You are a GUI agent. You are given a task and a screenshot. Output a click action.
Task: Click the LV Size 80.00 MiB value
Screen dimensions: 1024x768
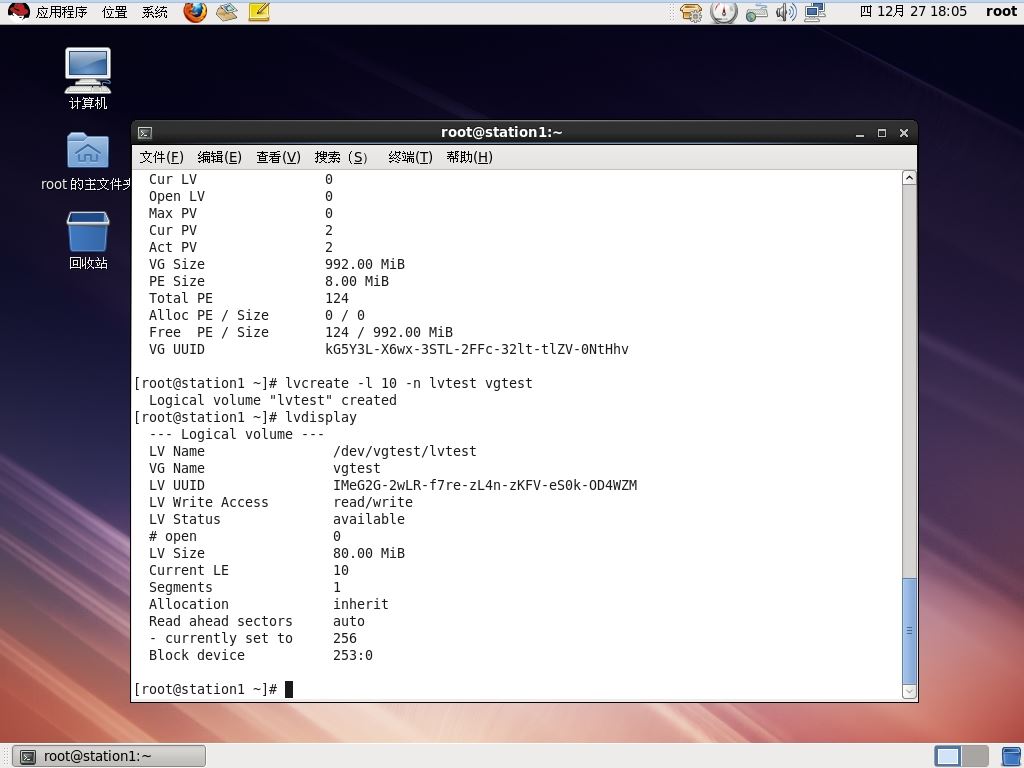(369, 553)
